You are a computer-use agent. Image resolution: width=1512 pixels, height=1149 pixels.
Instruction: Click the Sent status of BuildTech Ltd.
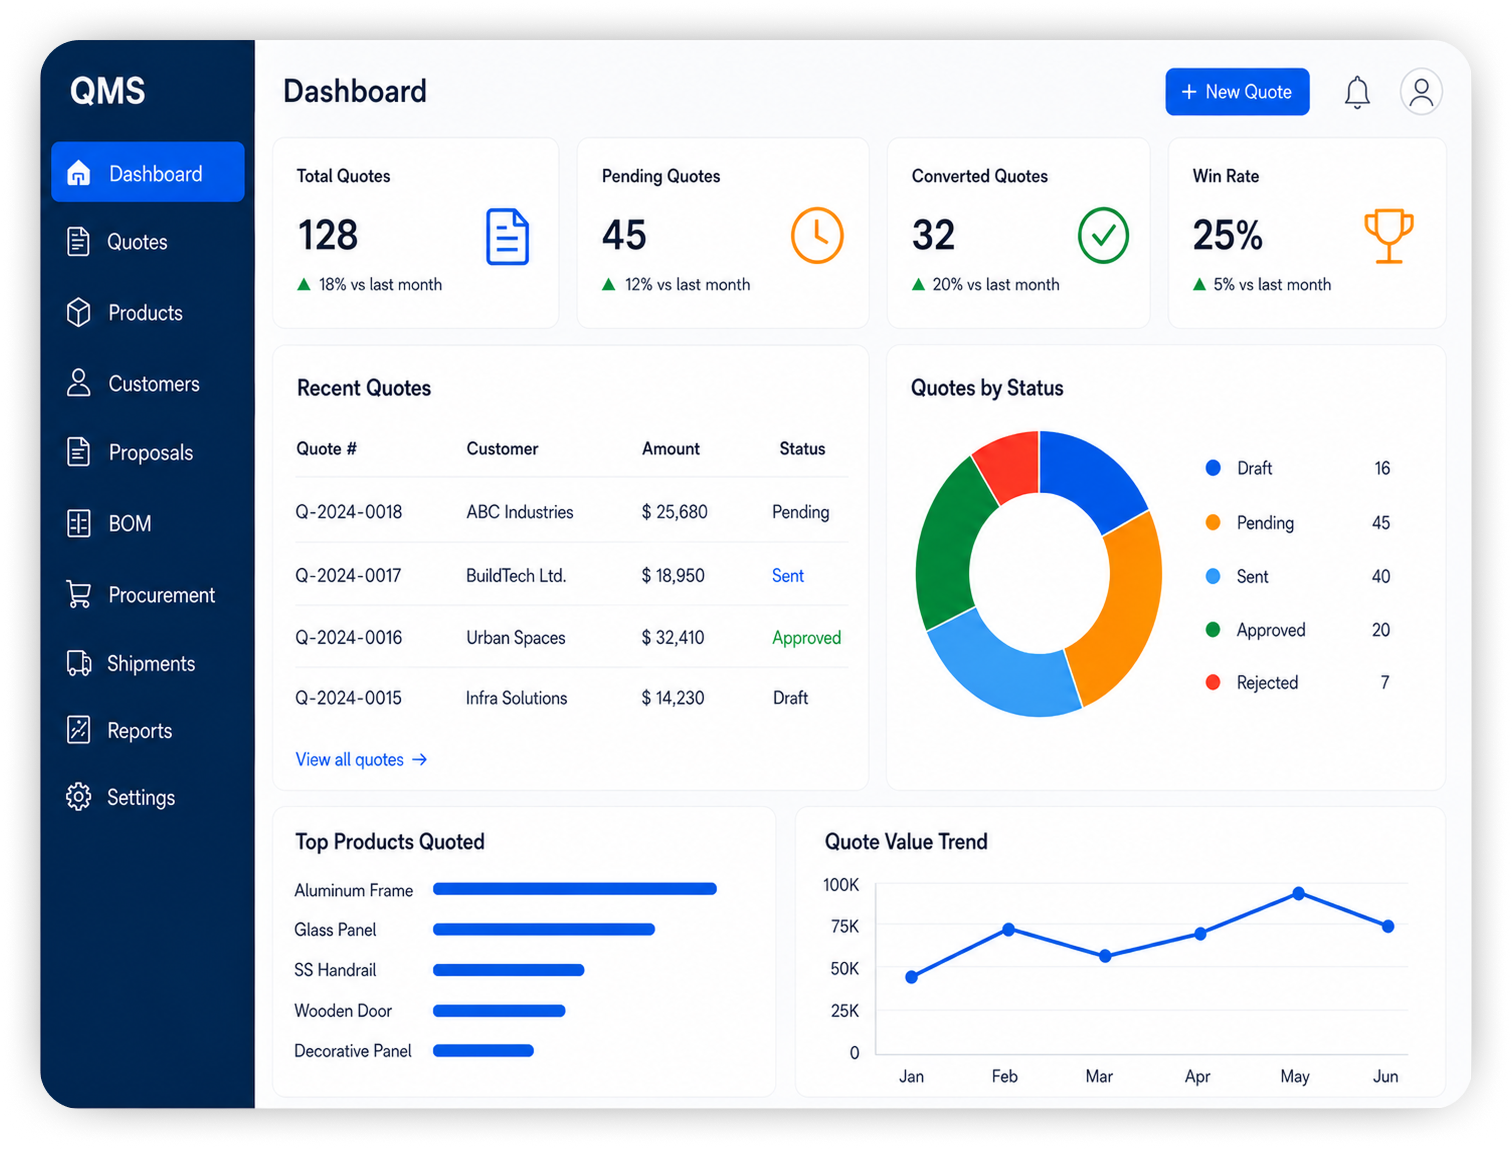pos(788,576)
